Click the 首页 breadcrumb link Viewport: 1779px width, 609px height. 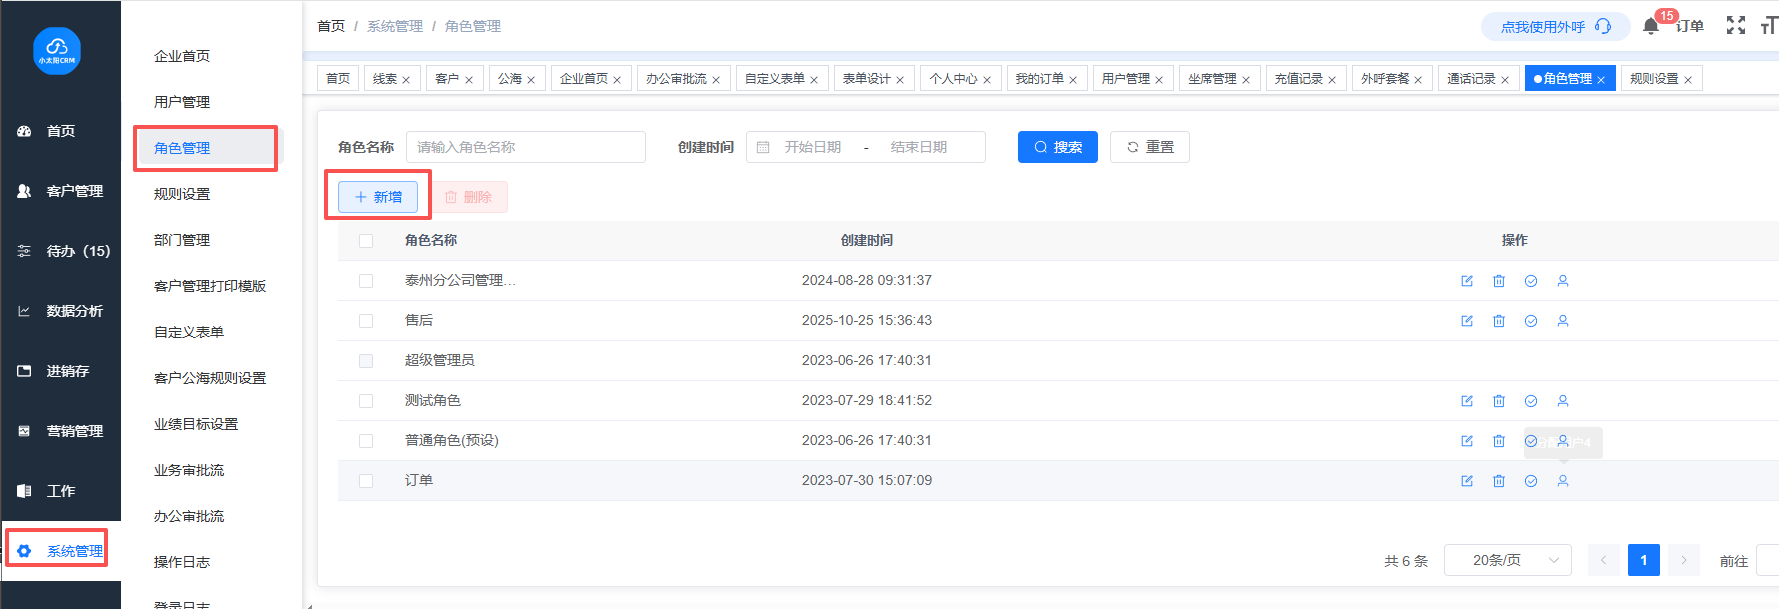331,26
